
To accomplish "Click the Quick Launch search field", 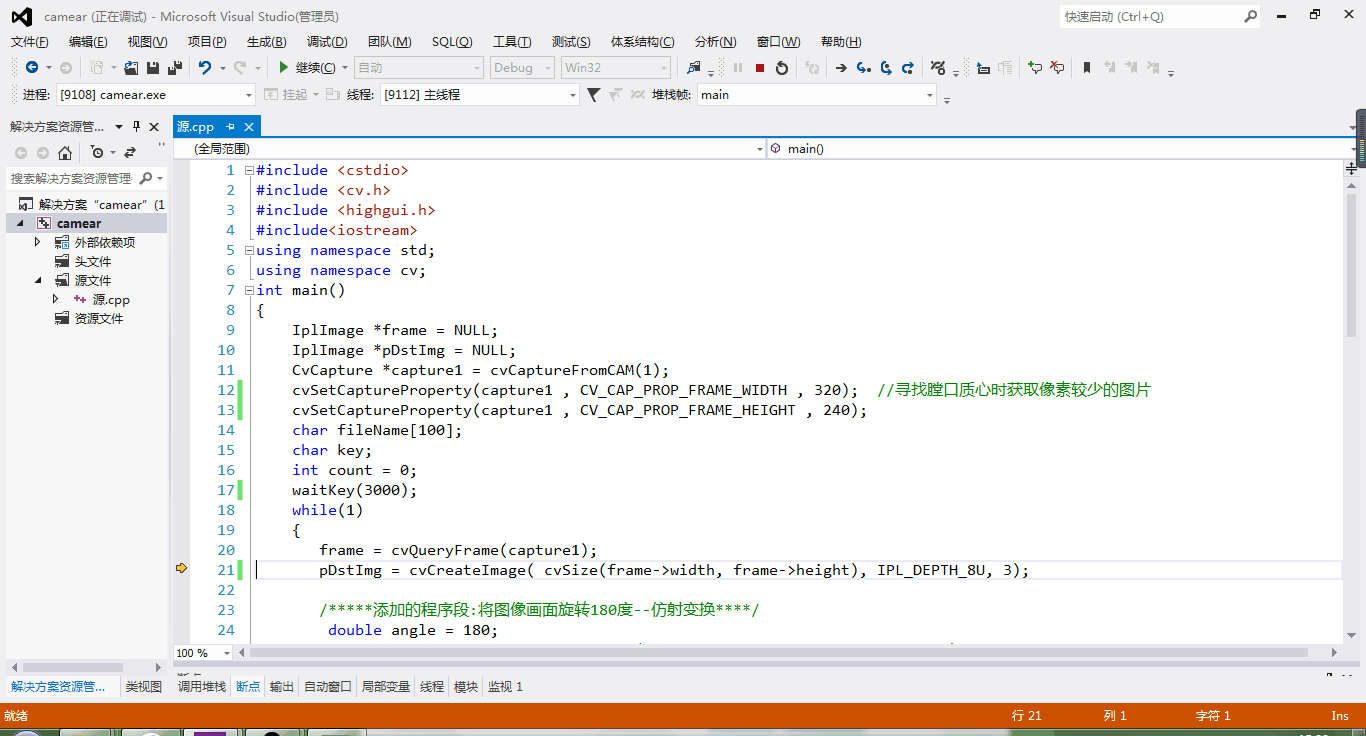I will [x=1150, y=16].
